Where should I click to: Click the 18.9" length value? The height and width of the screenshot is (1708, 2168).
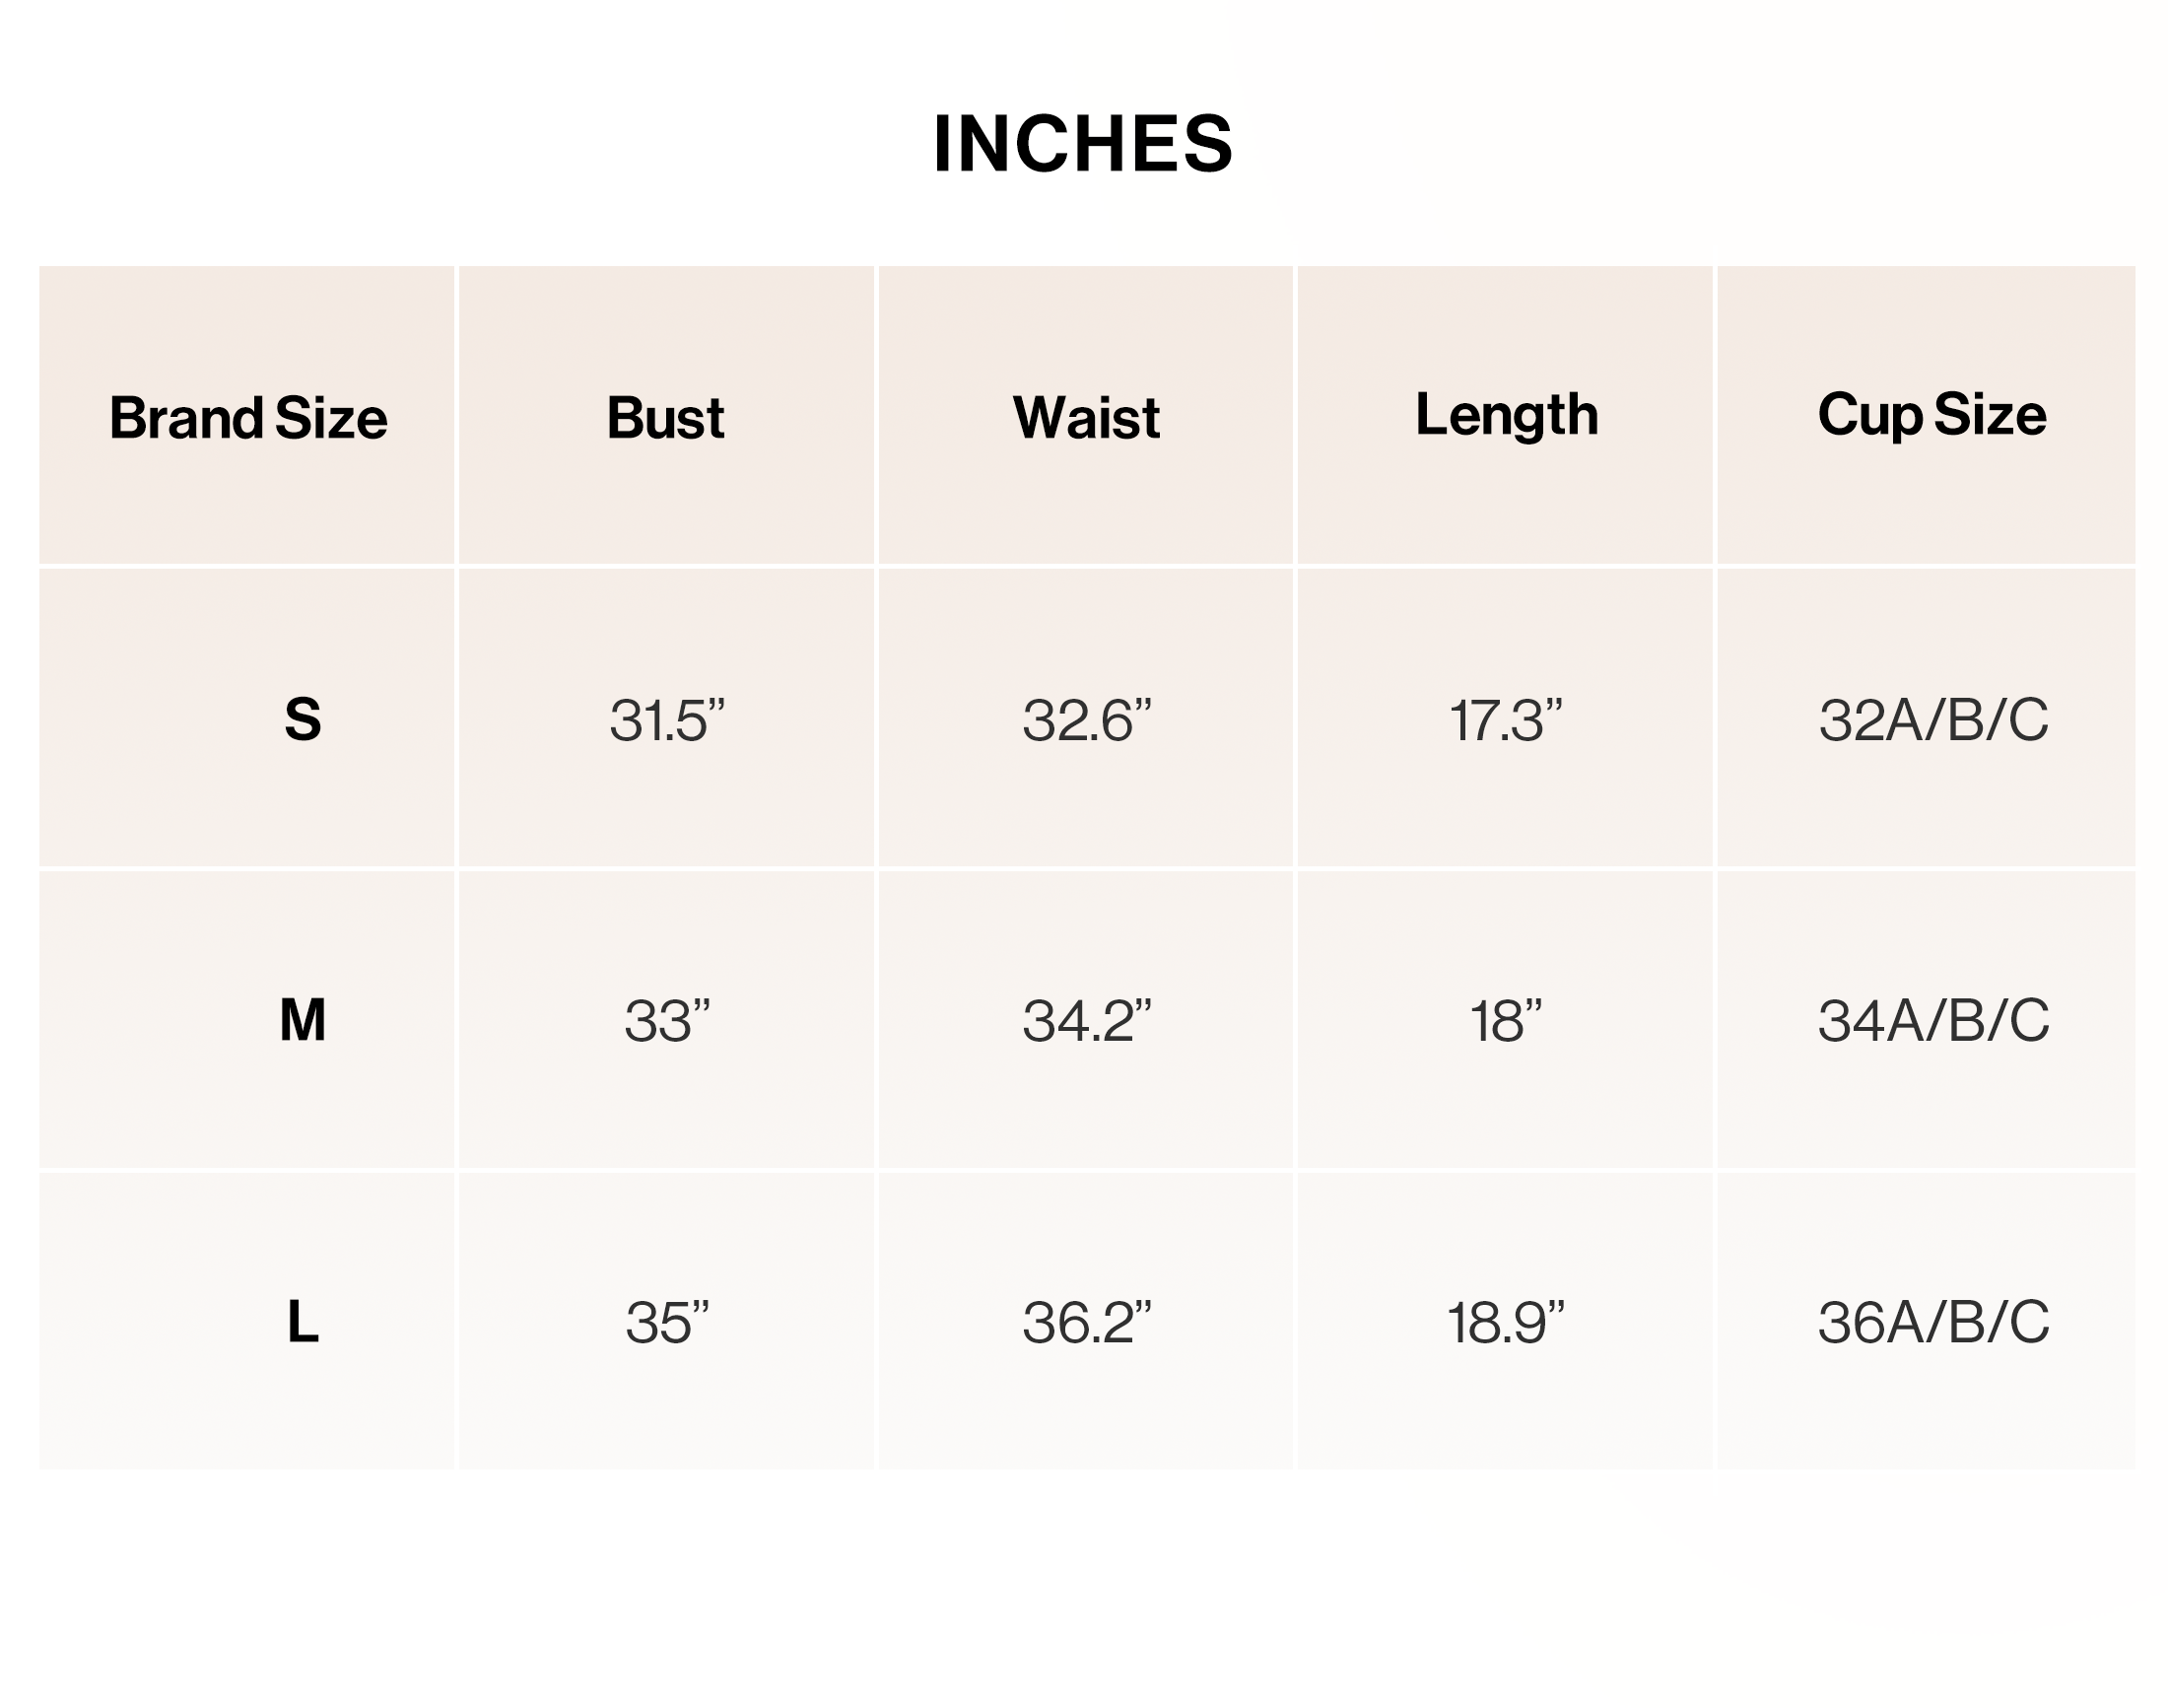[x=1505, y=1323]
